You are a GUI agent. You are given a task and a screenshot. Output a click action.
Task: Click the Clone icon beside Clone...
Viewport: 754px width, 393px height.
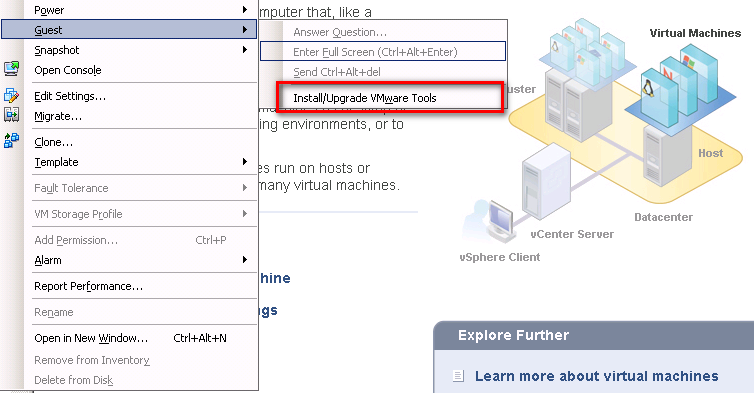tap(12, 140)
